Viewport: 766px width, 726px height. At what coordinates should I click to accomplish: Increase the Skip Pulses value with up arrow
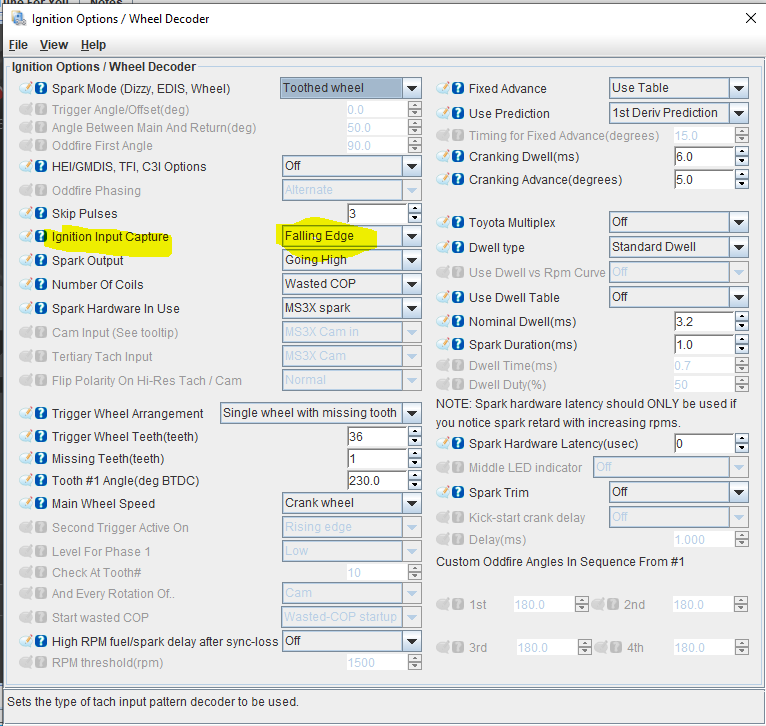414,208
